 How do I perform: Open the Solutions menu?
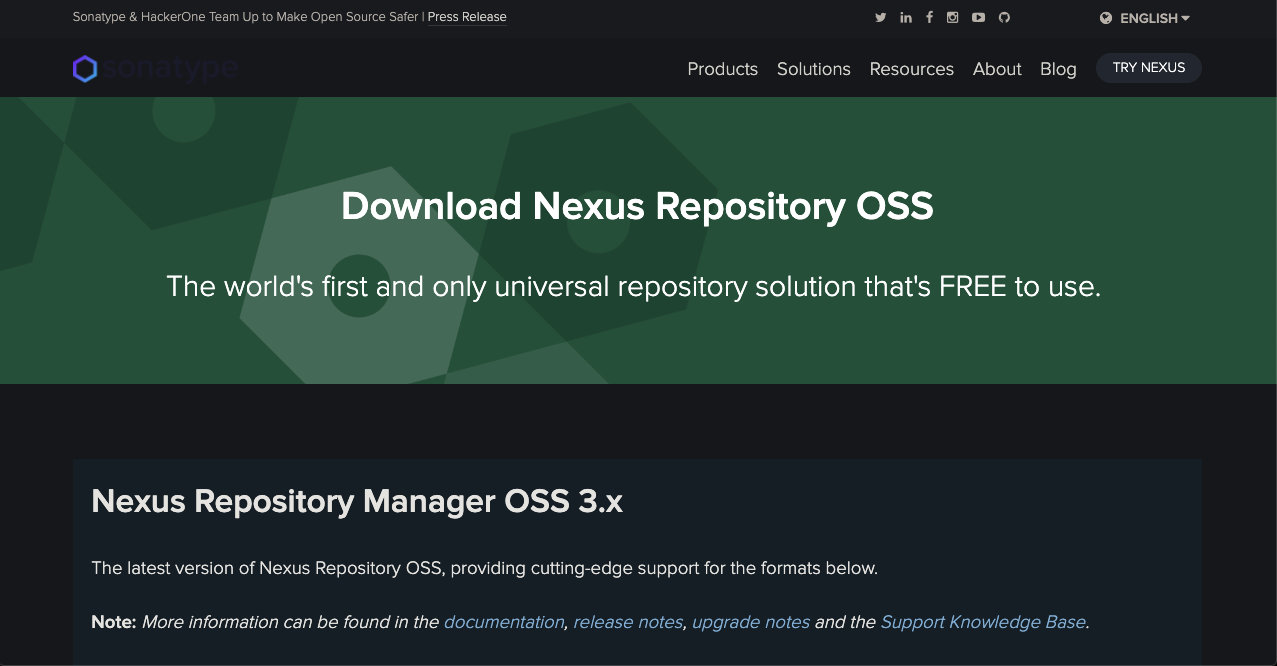[x=813, y=69]
